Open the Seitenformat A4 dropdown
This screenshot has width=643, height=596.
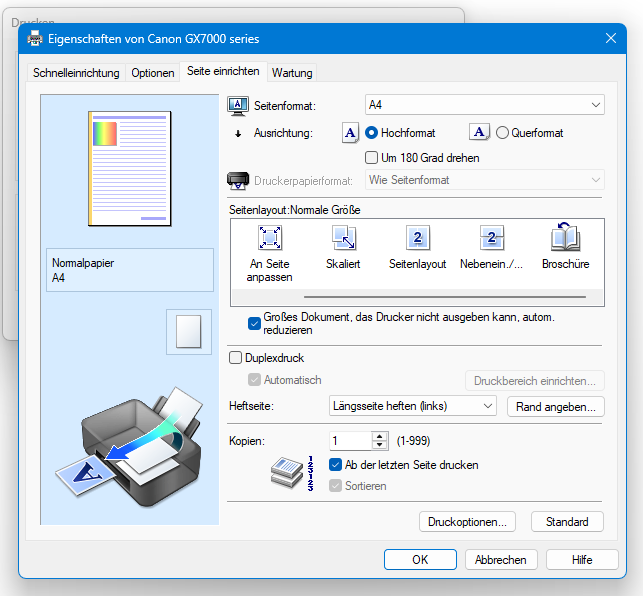[x=485, y=105]
